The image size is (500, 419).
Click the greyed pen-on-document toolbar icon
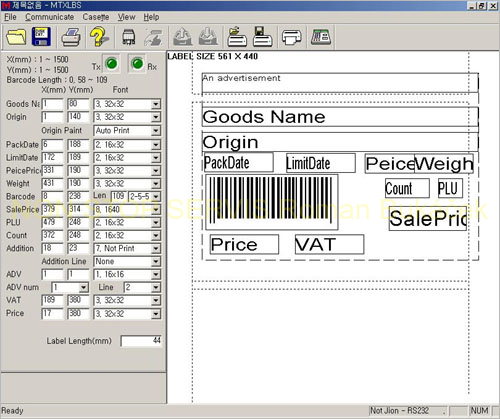tap(153, 37)
